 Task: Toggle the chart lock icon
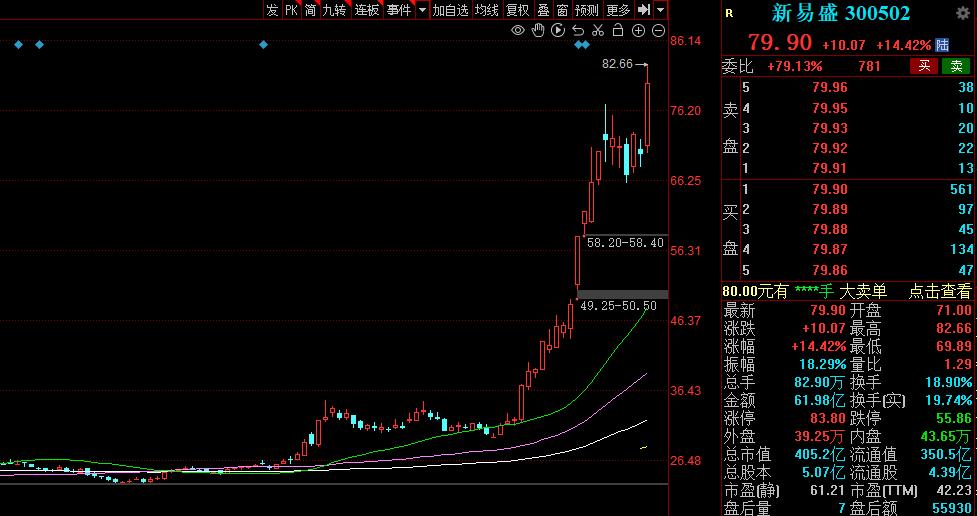point(618,30)
